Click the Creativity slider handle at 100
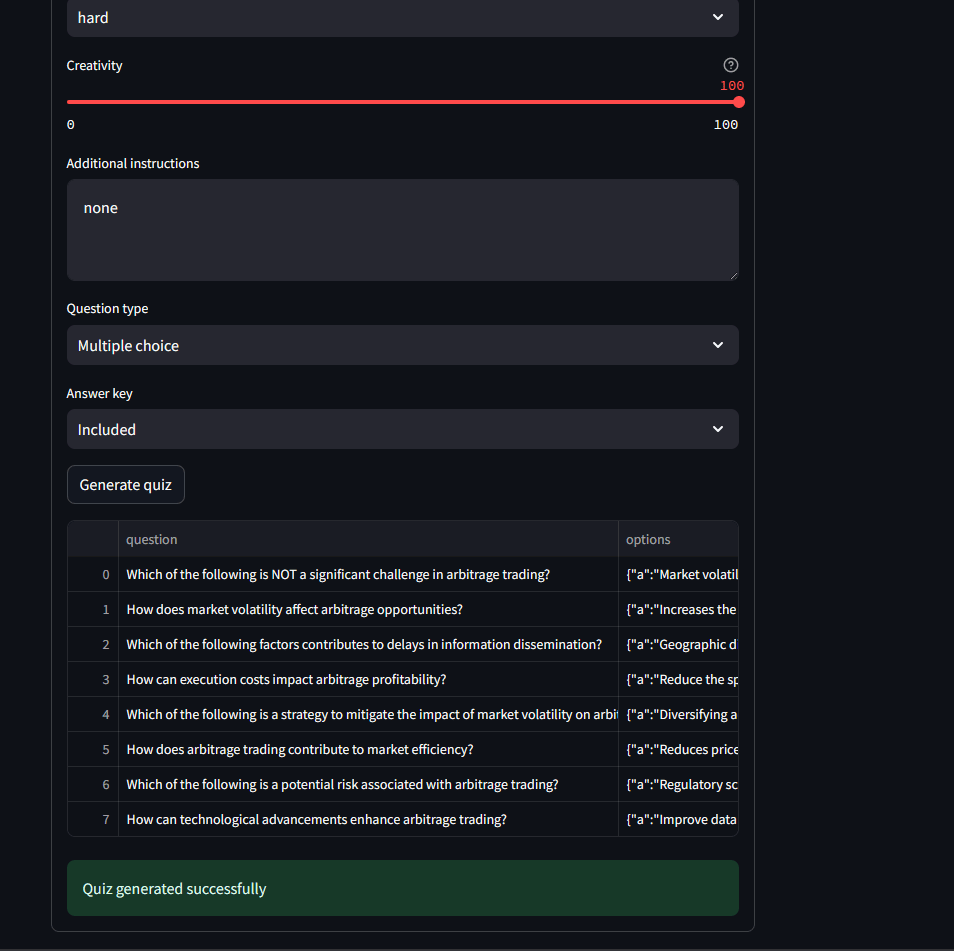The image size is (954, 951). 739,102
